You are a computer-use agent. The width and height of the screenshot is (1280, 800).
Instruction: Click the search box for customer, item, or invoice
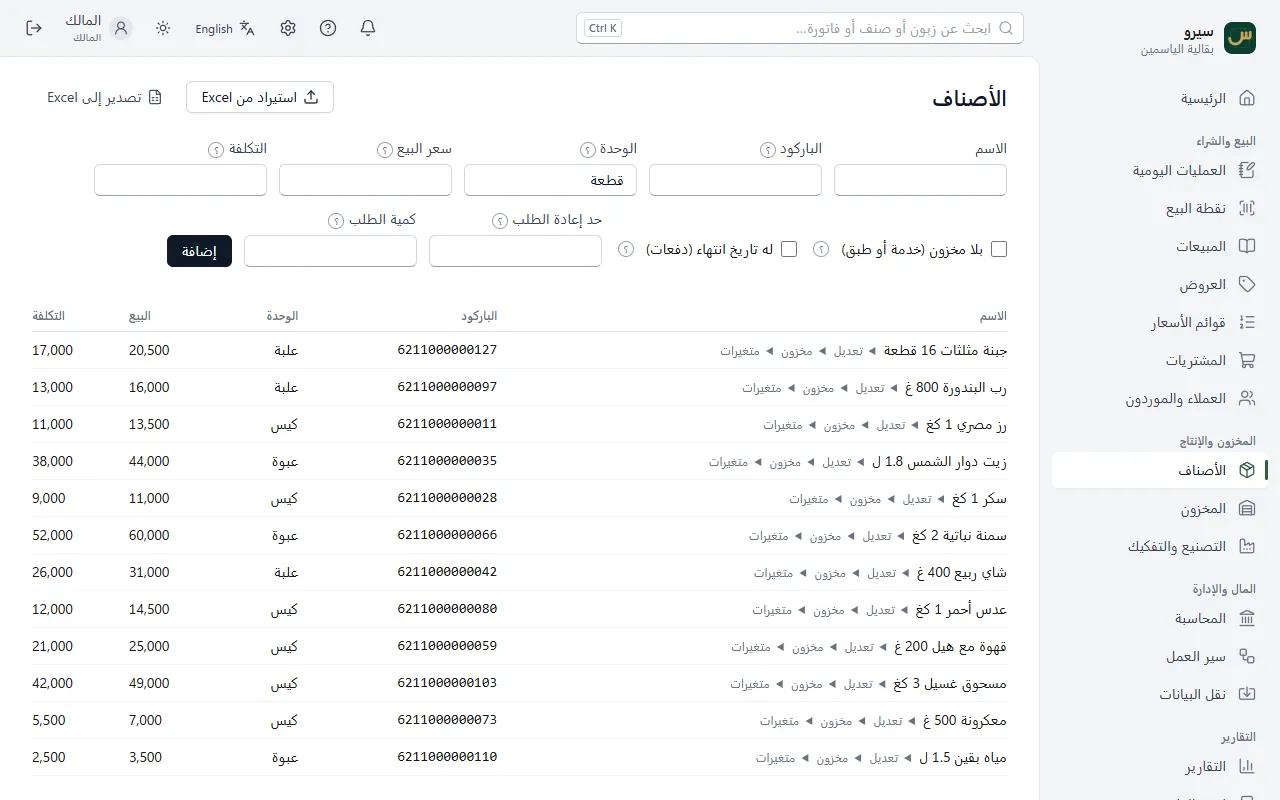pyautogui.click(x=800, y=28)
